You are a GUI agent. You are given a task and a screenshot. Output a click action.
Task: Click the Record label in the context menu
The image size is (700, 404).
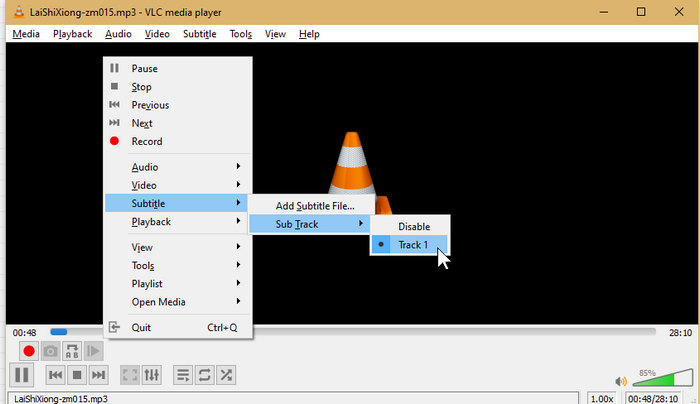click(147, 142)
